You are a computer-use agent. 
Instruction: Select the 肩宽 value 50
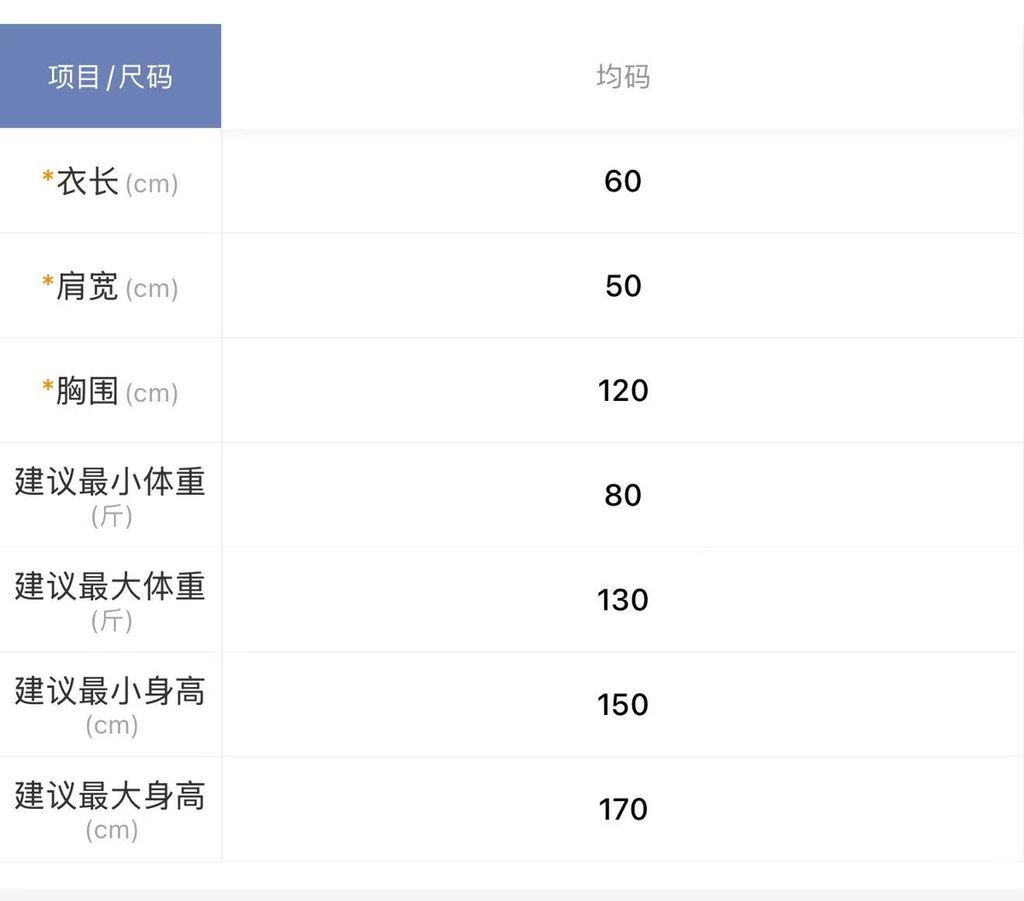tap(623, 286)
